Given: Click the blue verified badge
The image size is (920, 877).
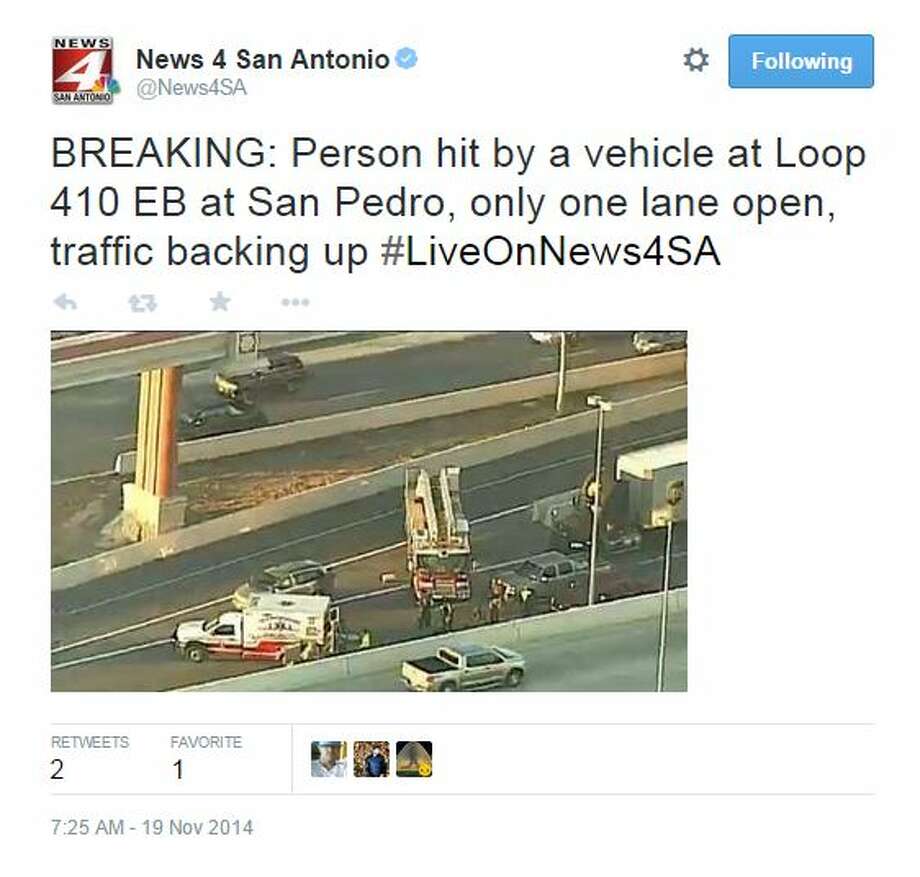Looking at the screenshot, I should click(406, 59).
